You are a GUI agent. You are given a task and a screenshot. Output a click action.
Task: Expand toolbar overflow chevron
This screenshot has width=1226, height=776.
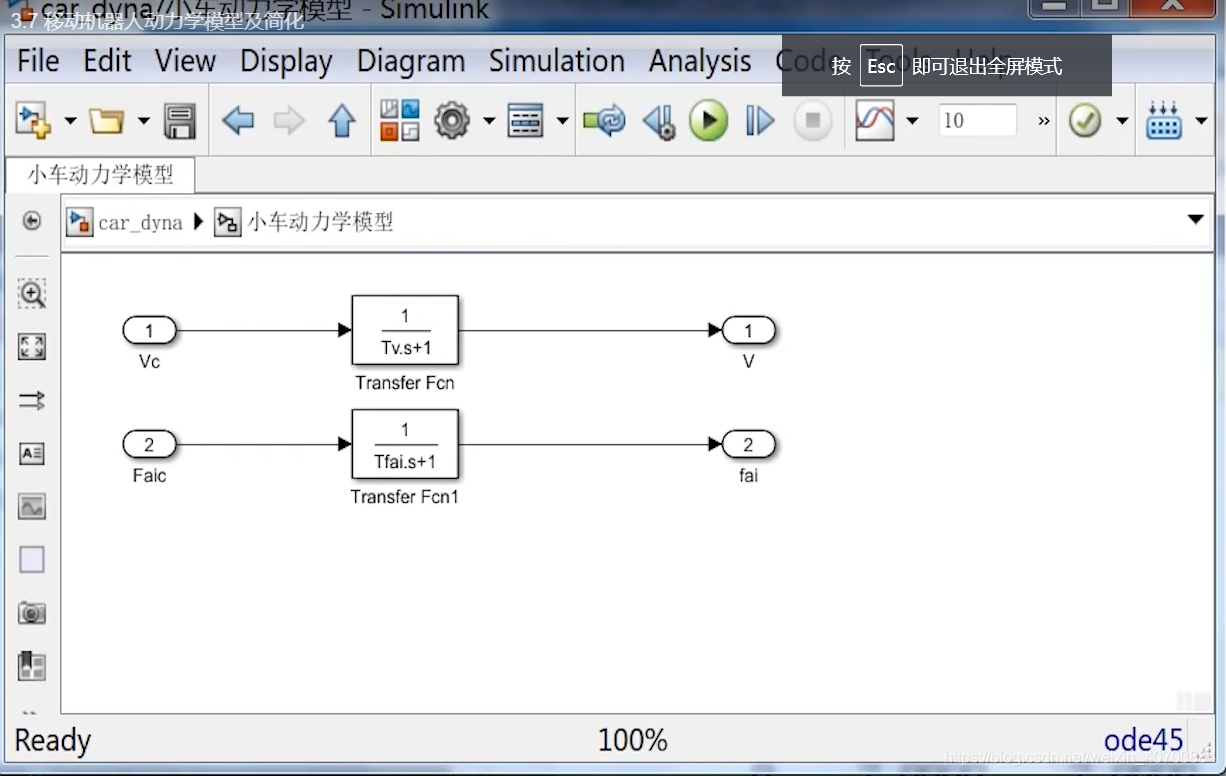[x=1044, y=121]
